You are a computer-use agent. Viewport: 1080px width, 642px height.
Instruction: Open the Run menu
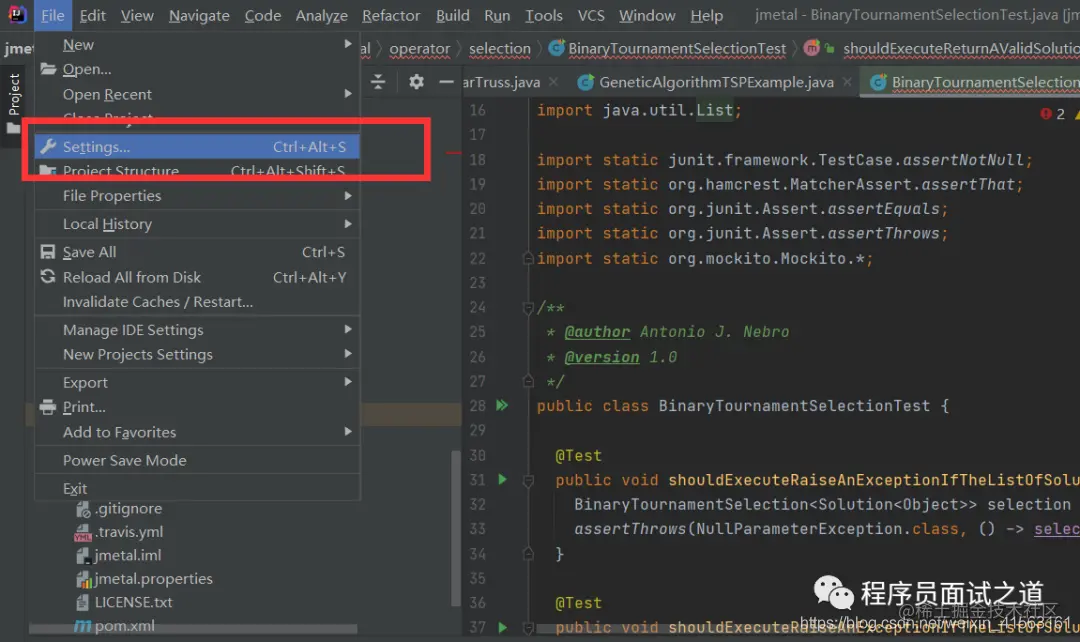point(497,15)
